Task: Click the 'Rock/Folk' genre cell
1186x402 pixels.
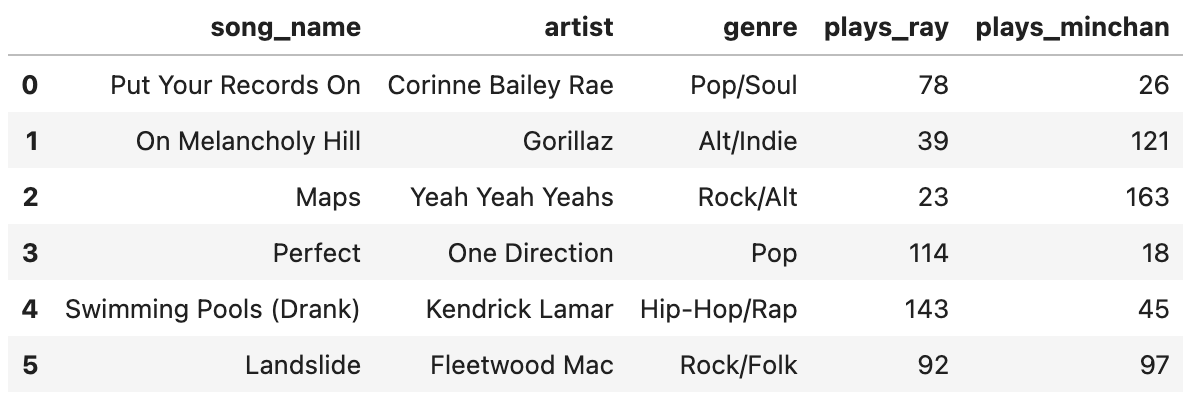Action: pos(739,365)
